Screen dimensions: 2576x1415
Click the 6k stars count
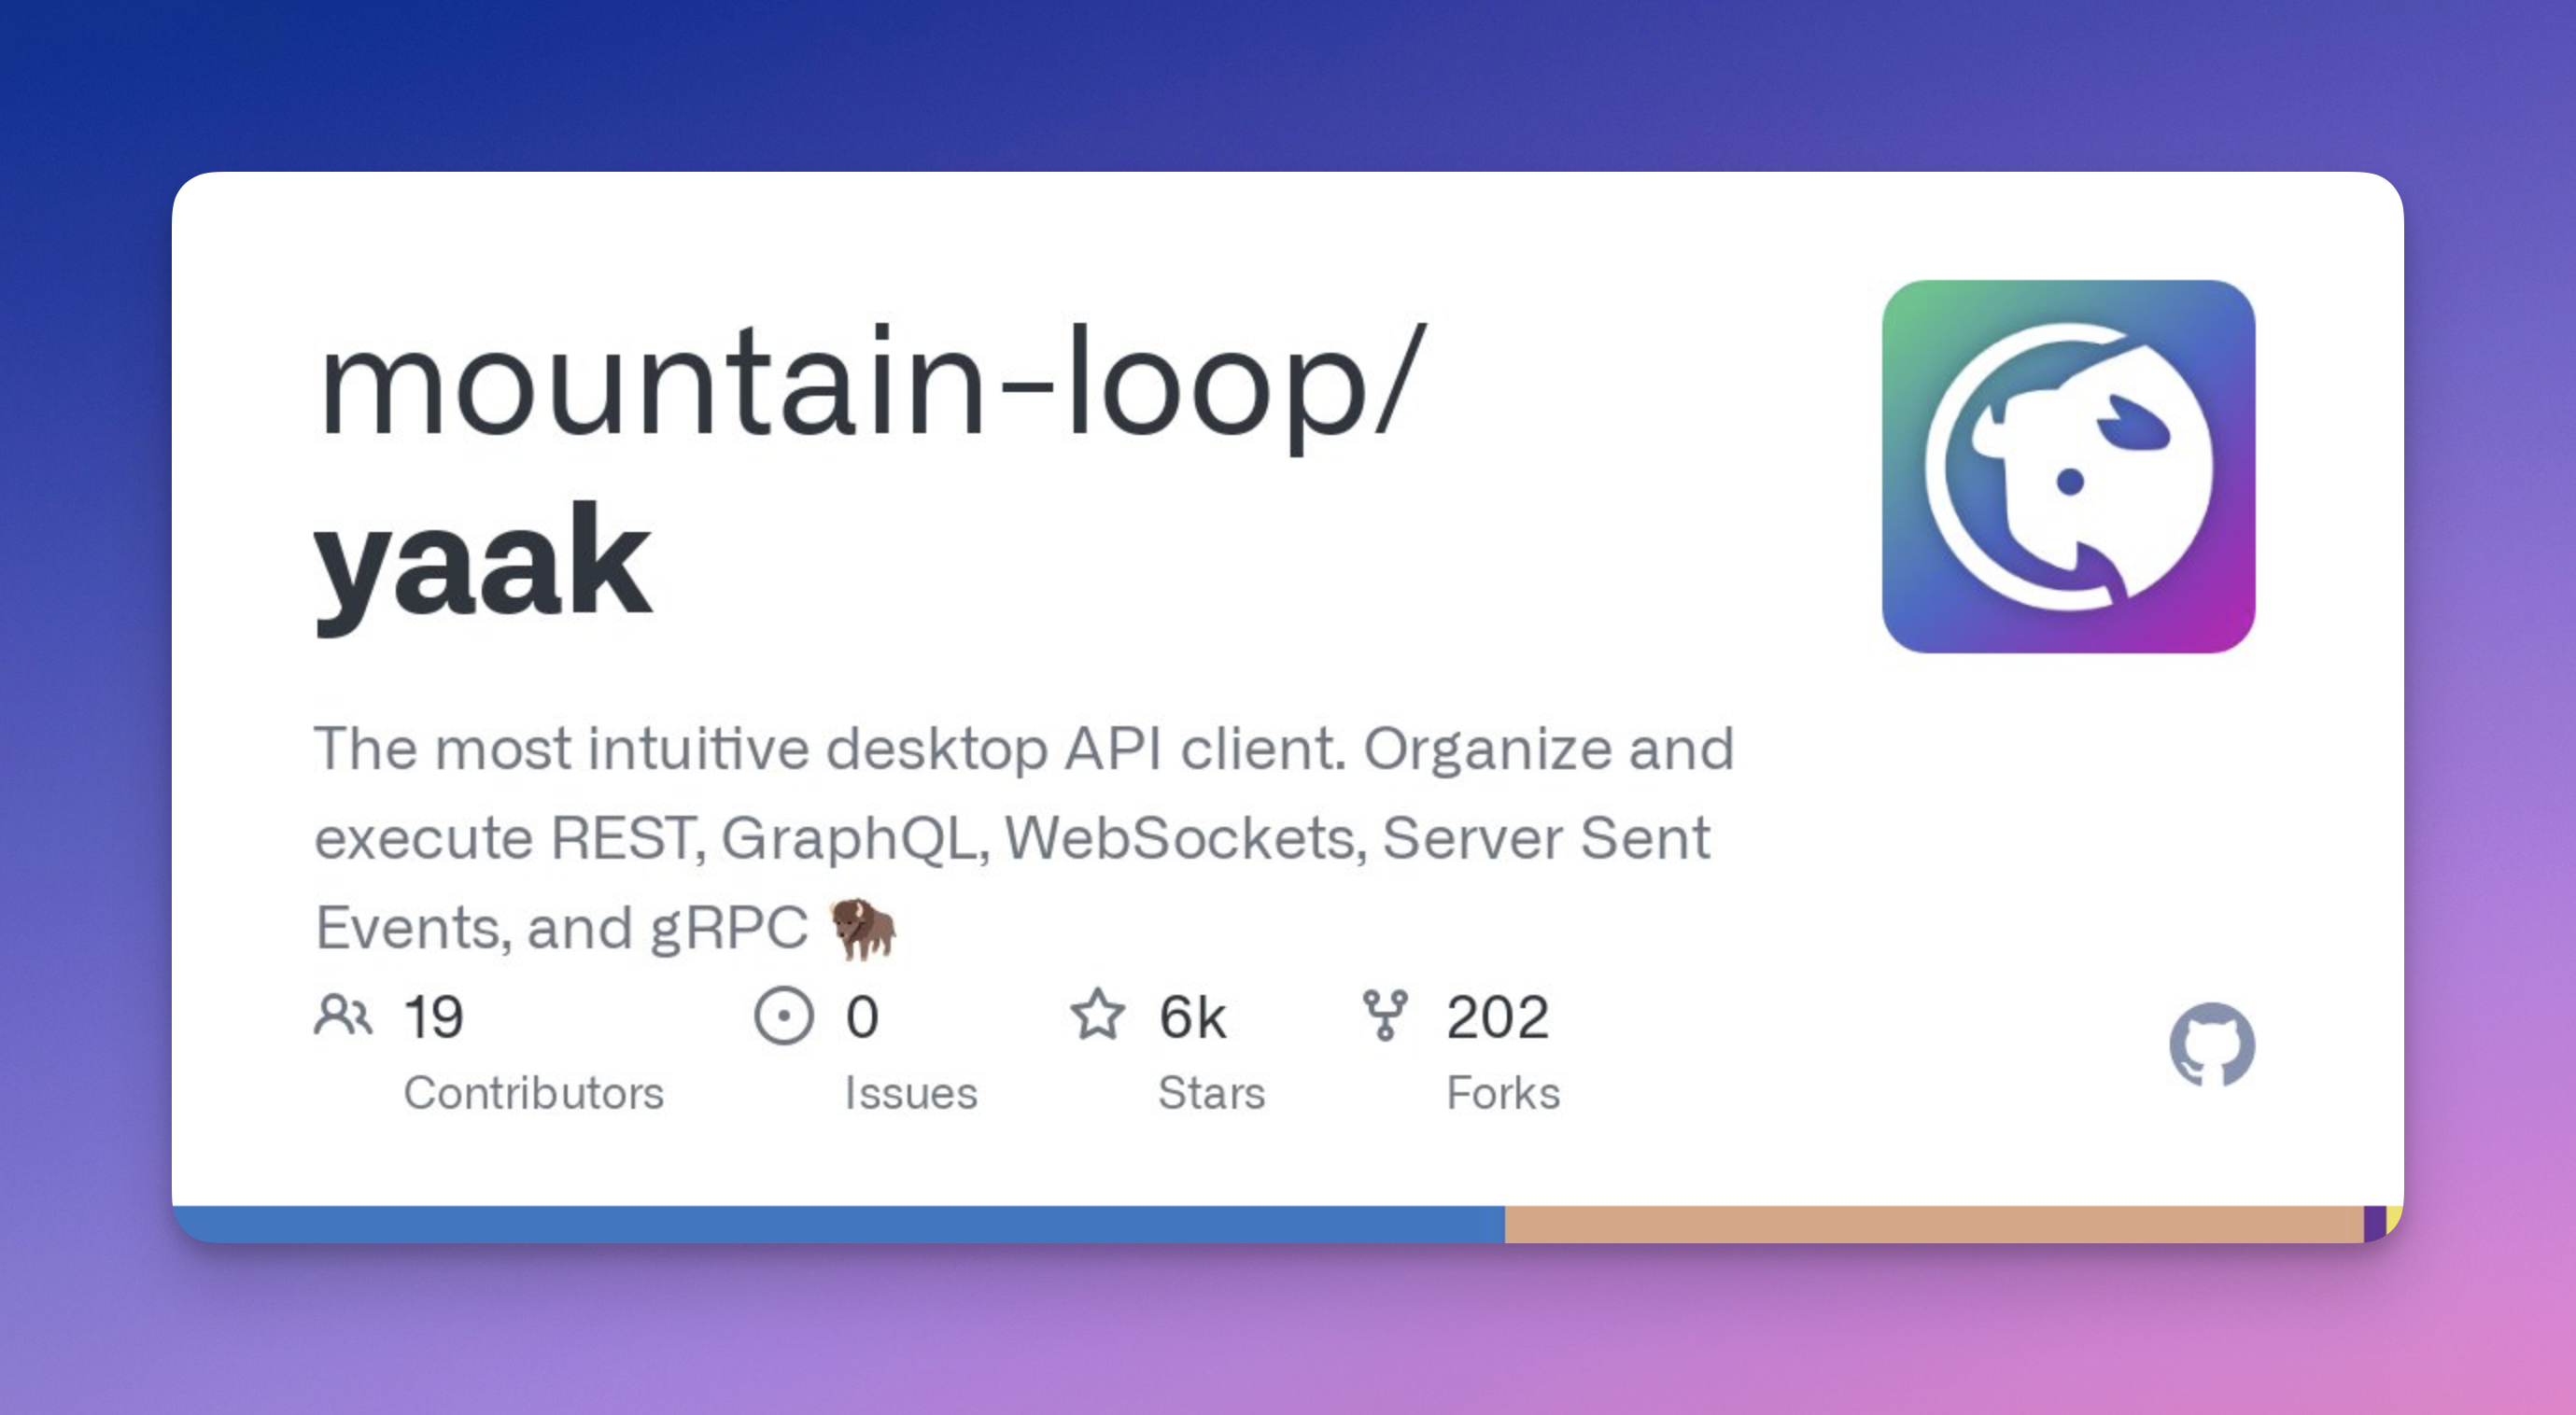tap(1192, 1017)
